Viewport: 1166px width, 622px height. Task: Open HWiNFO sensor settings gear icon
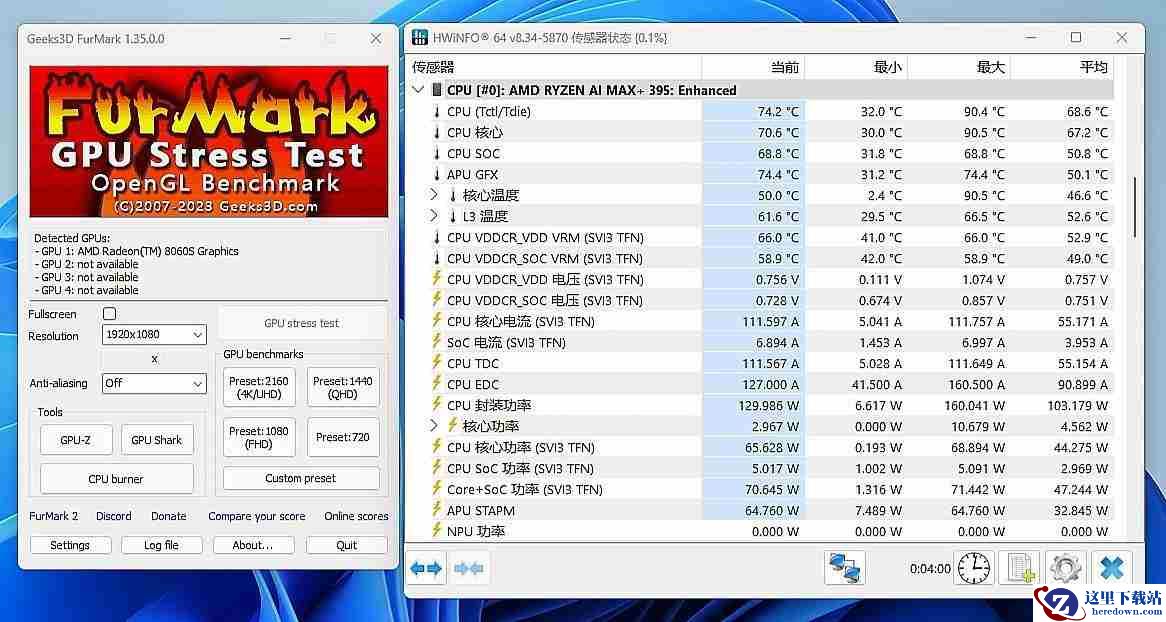[x=1065, y=568]
